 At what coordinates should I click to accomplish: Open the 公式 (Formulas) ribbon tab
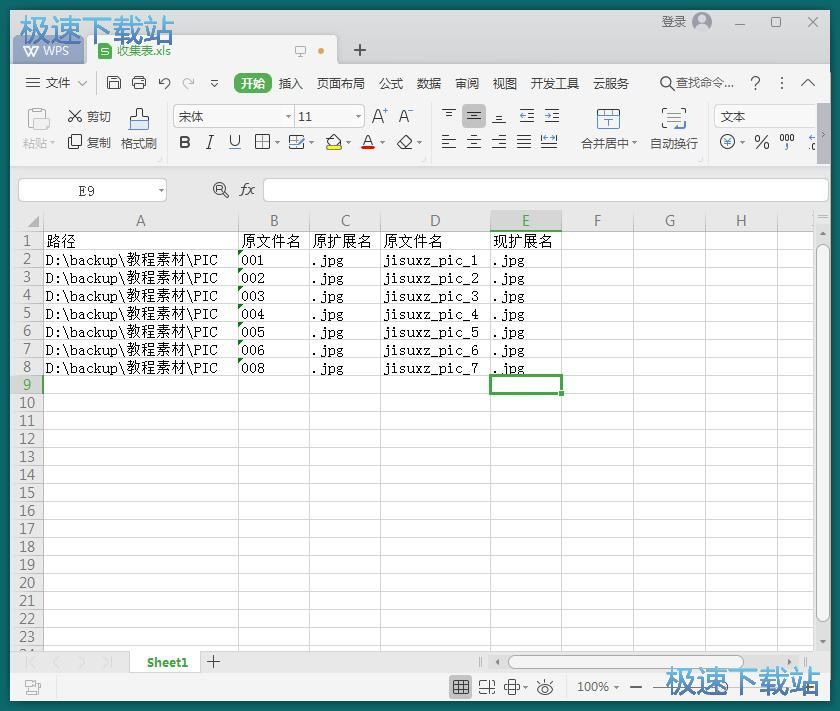pyautogui.click(x=391, y=83)
